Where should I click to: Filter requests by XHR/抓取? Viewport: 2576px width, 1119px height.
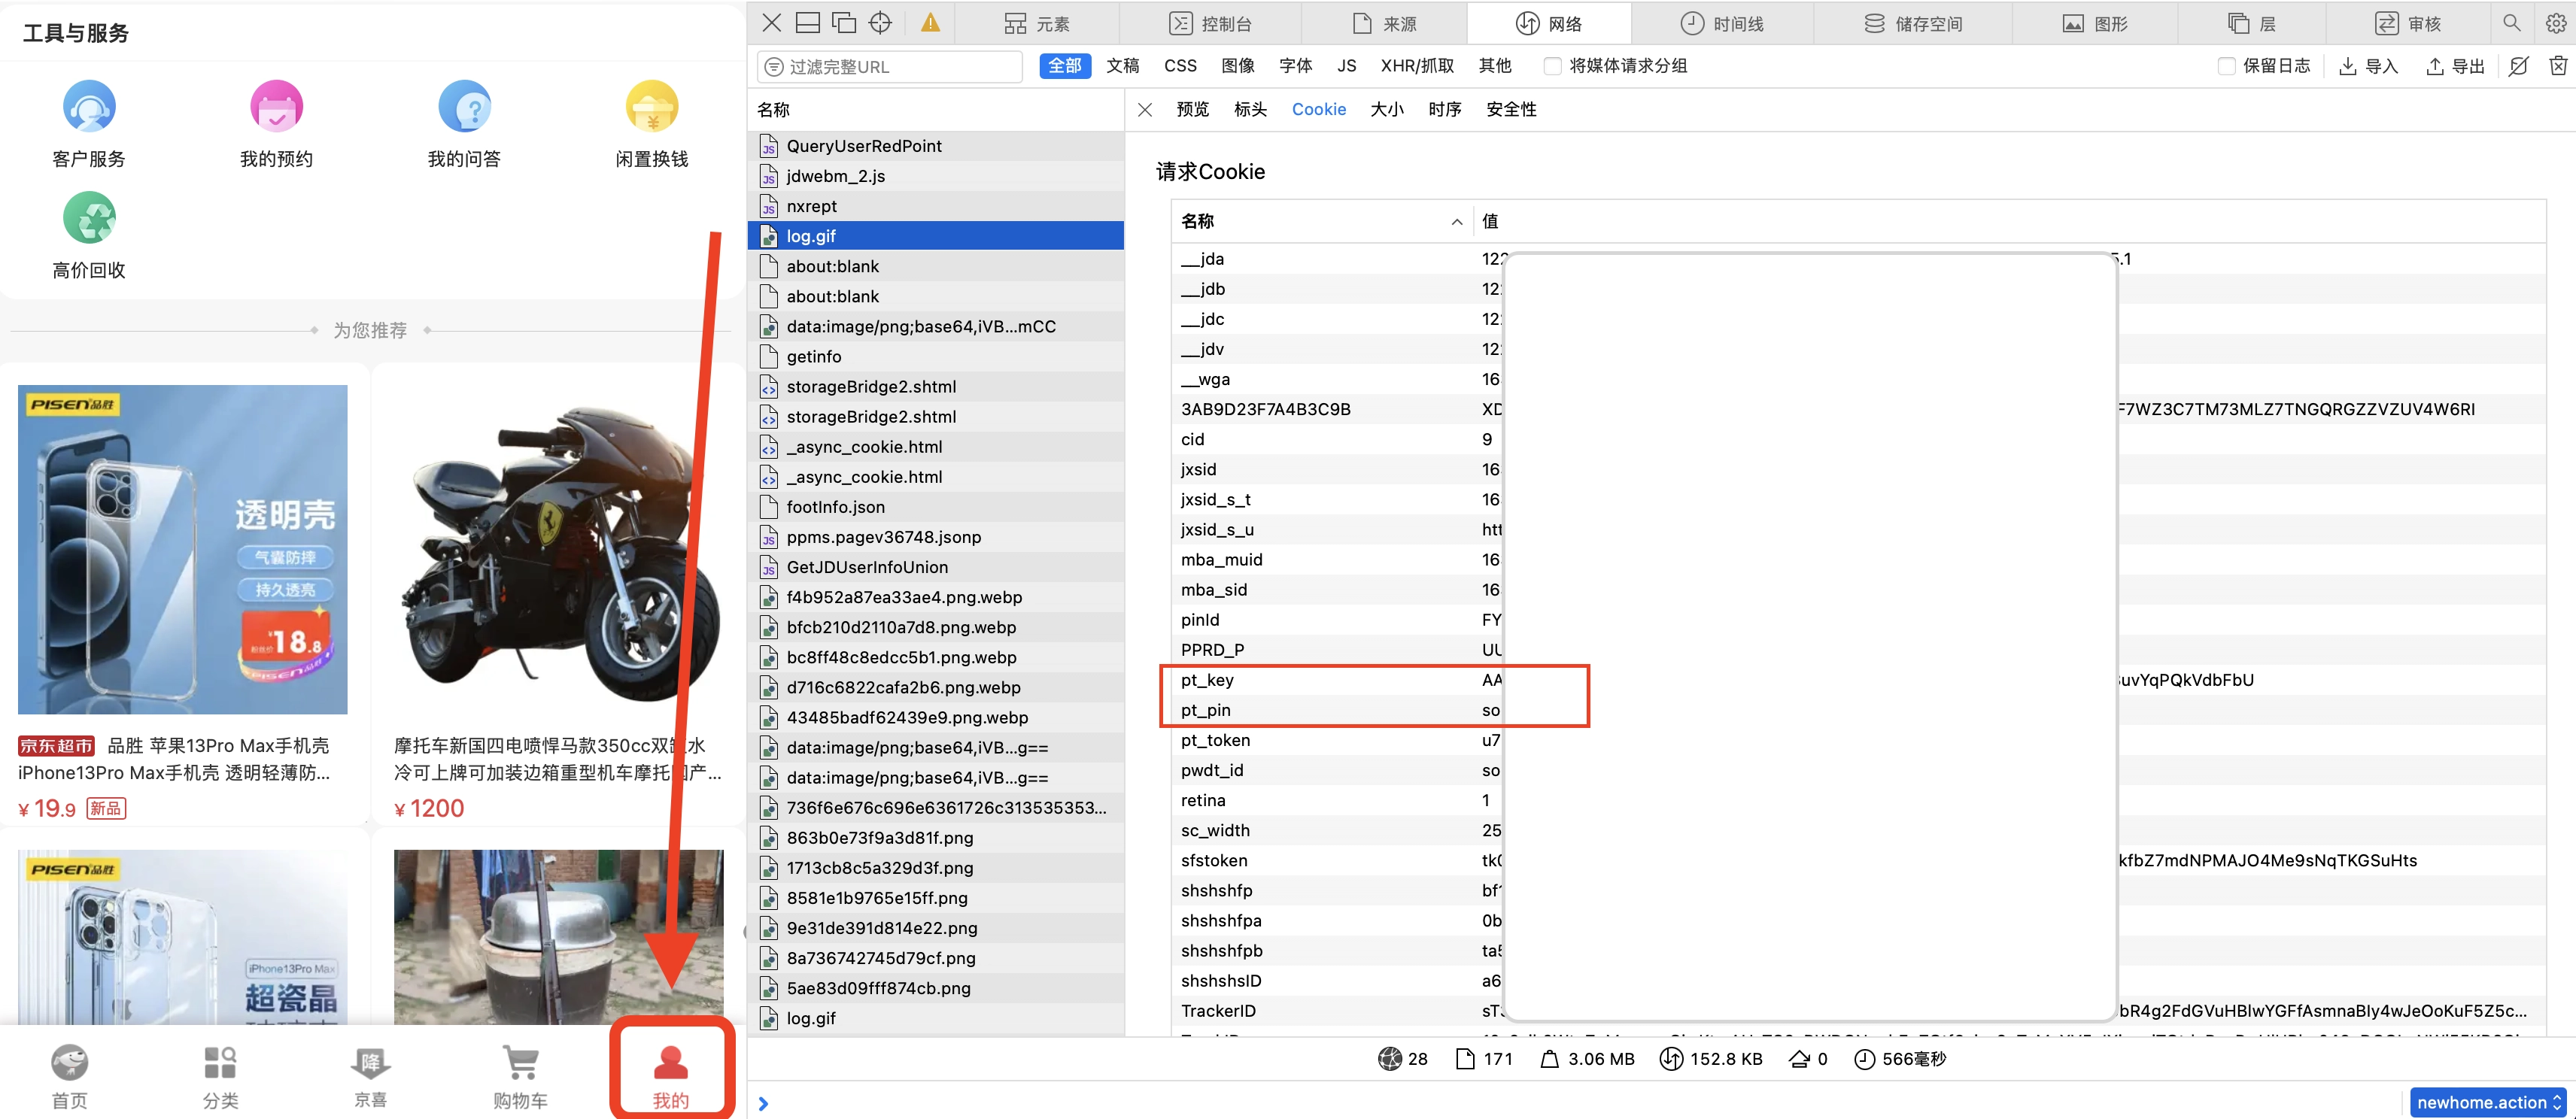tap(1417, 66)
